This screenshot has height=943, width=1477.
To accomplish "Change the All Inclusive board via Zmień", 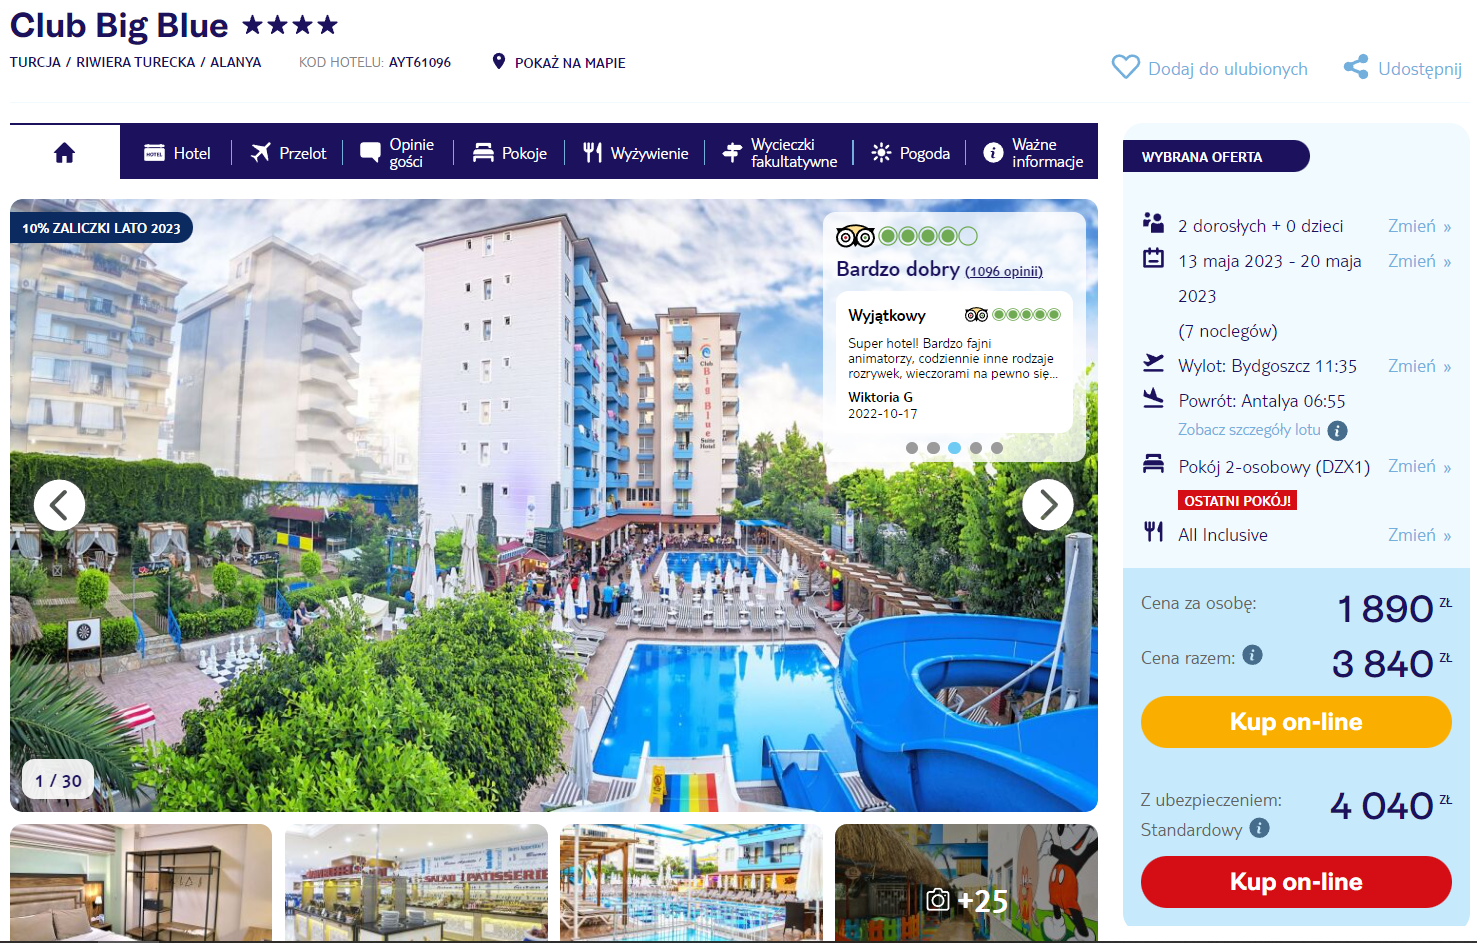I will click(x=1419, y=535).
